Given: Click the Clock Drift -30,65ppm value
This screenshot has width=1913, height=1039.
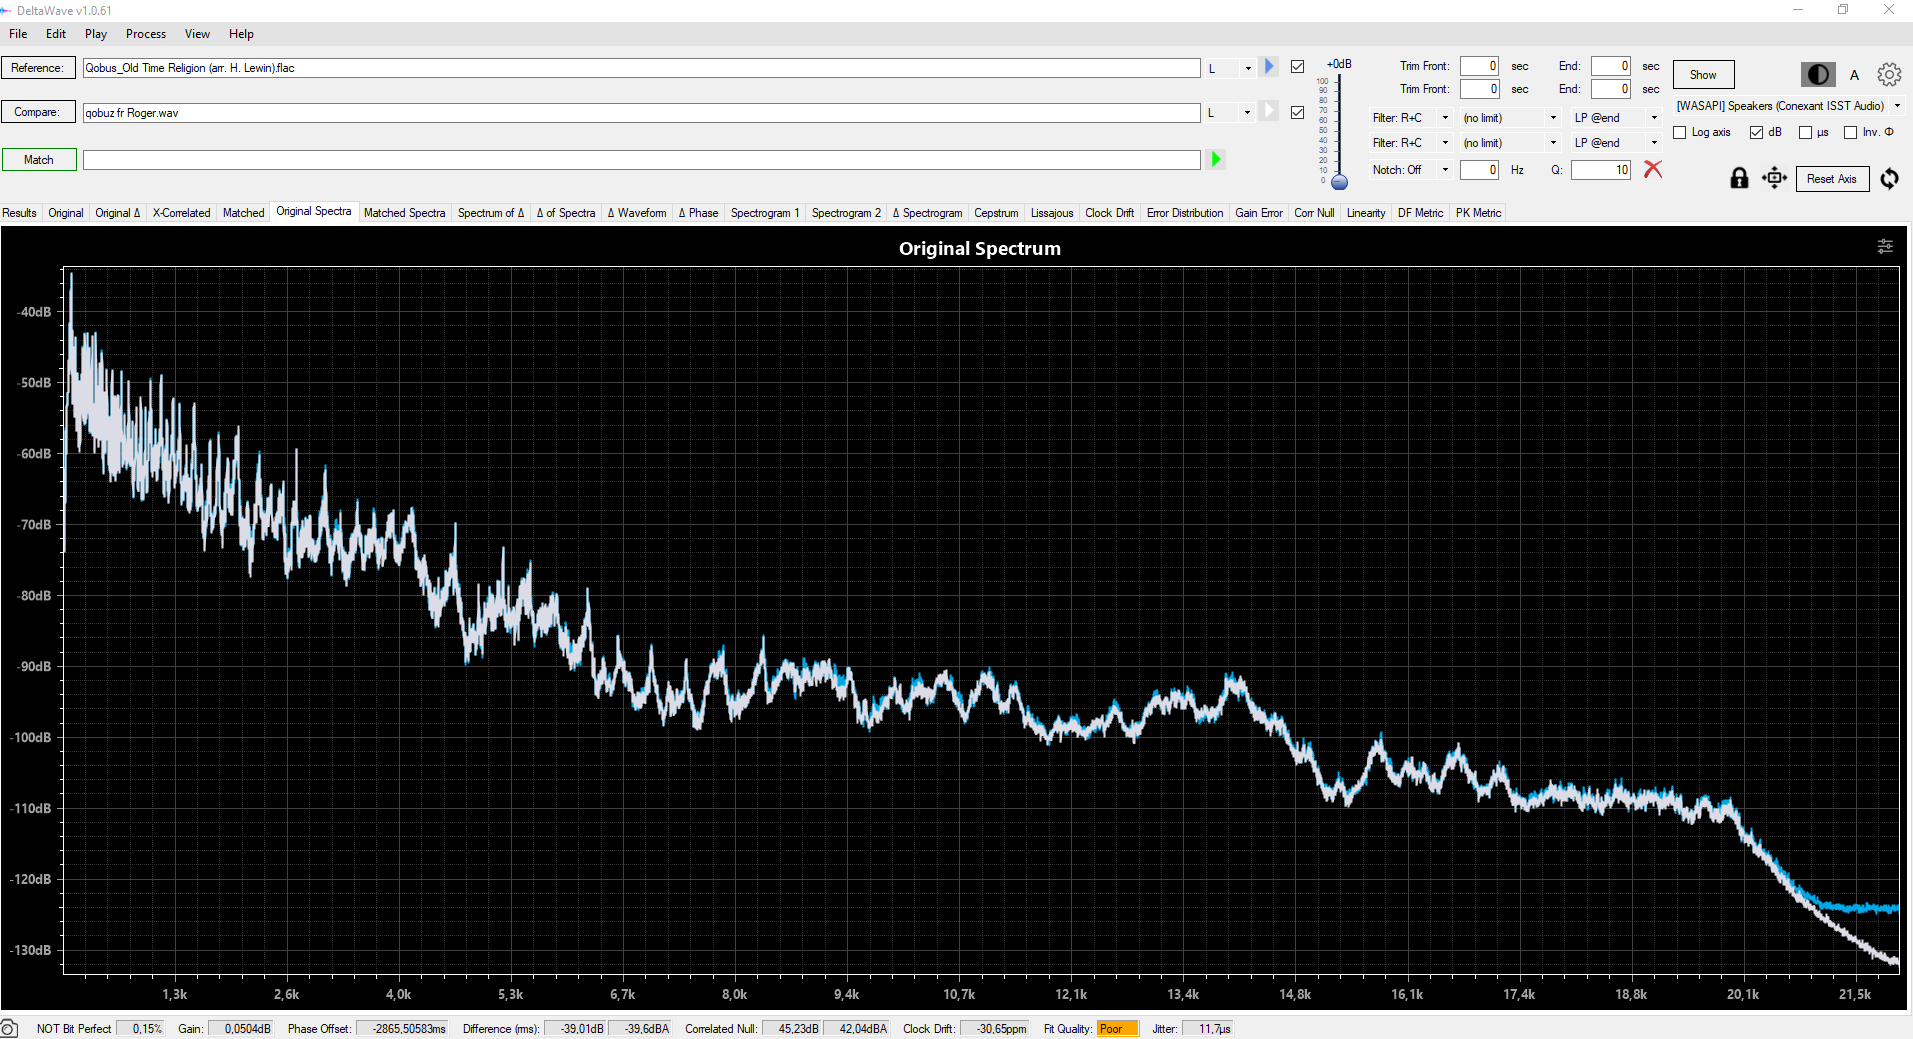Looking at the screenshot, I should (994, 1029).
